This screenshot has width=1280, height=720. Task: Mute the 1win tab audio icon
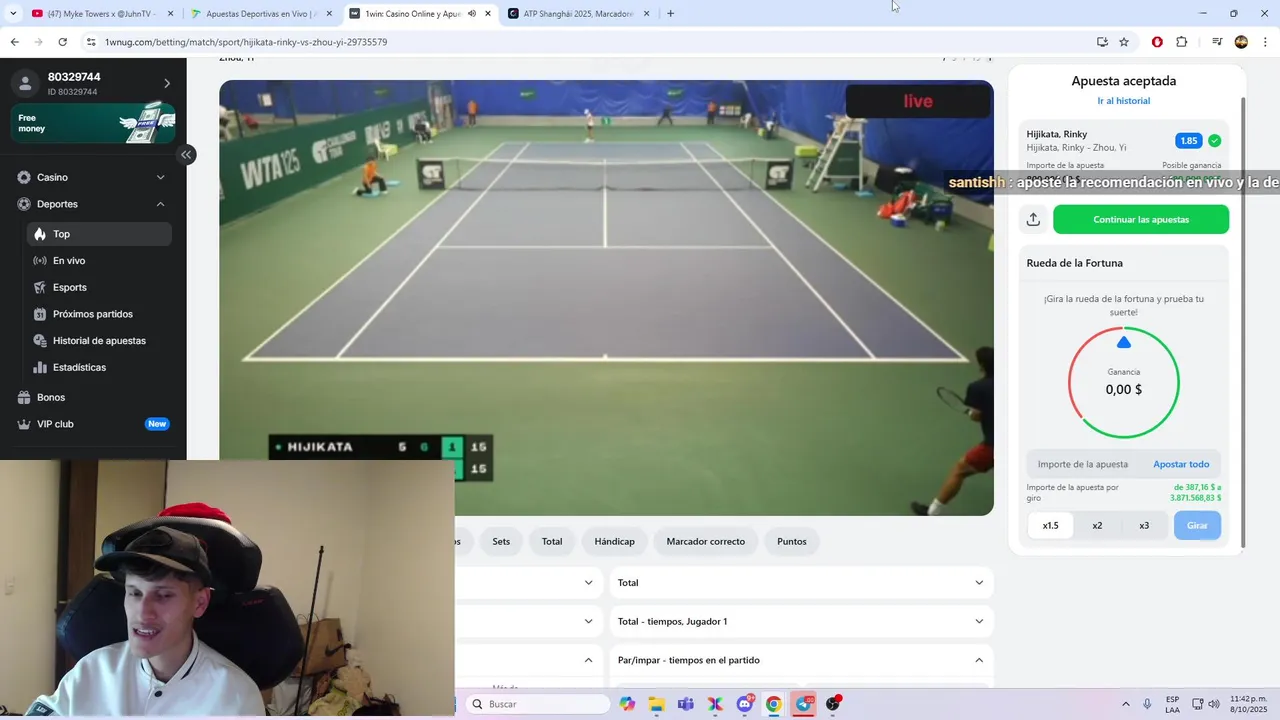(472, 14)
